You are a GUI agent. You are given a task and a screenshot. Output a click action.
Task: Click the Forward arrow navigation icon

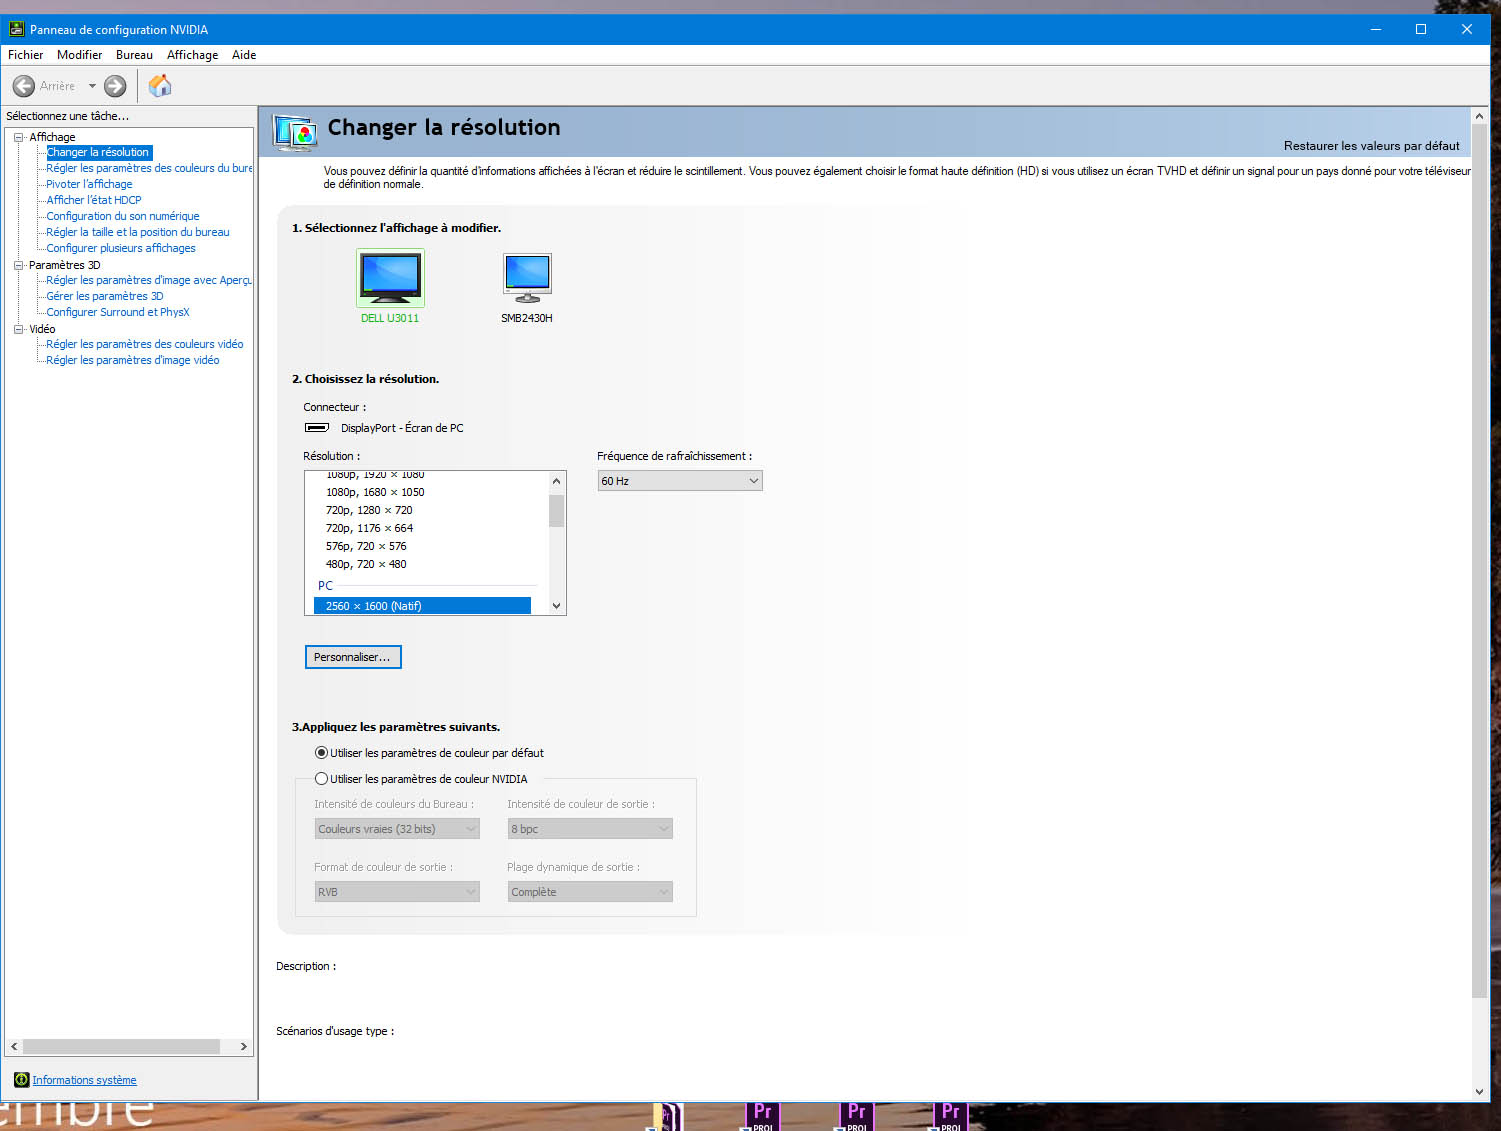click(116, 86)
